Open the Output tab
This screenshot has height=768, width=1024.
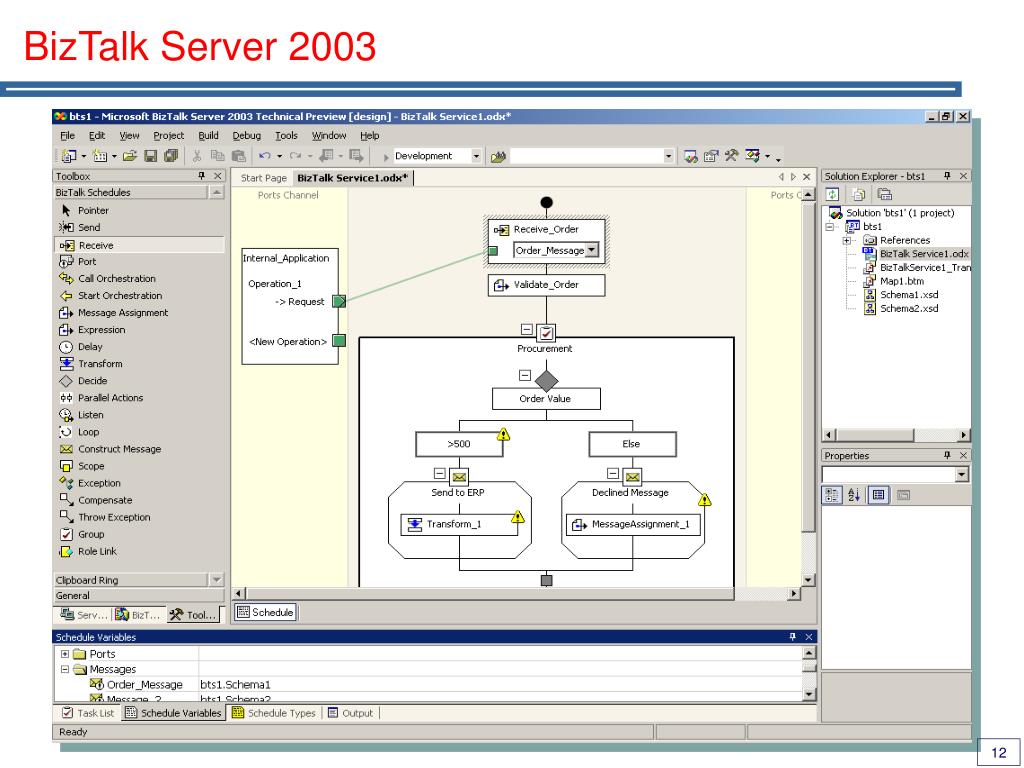[x=351, y=713]
